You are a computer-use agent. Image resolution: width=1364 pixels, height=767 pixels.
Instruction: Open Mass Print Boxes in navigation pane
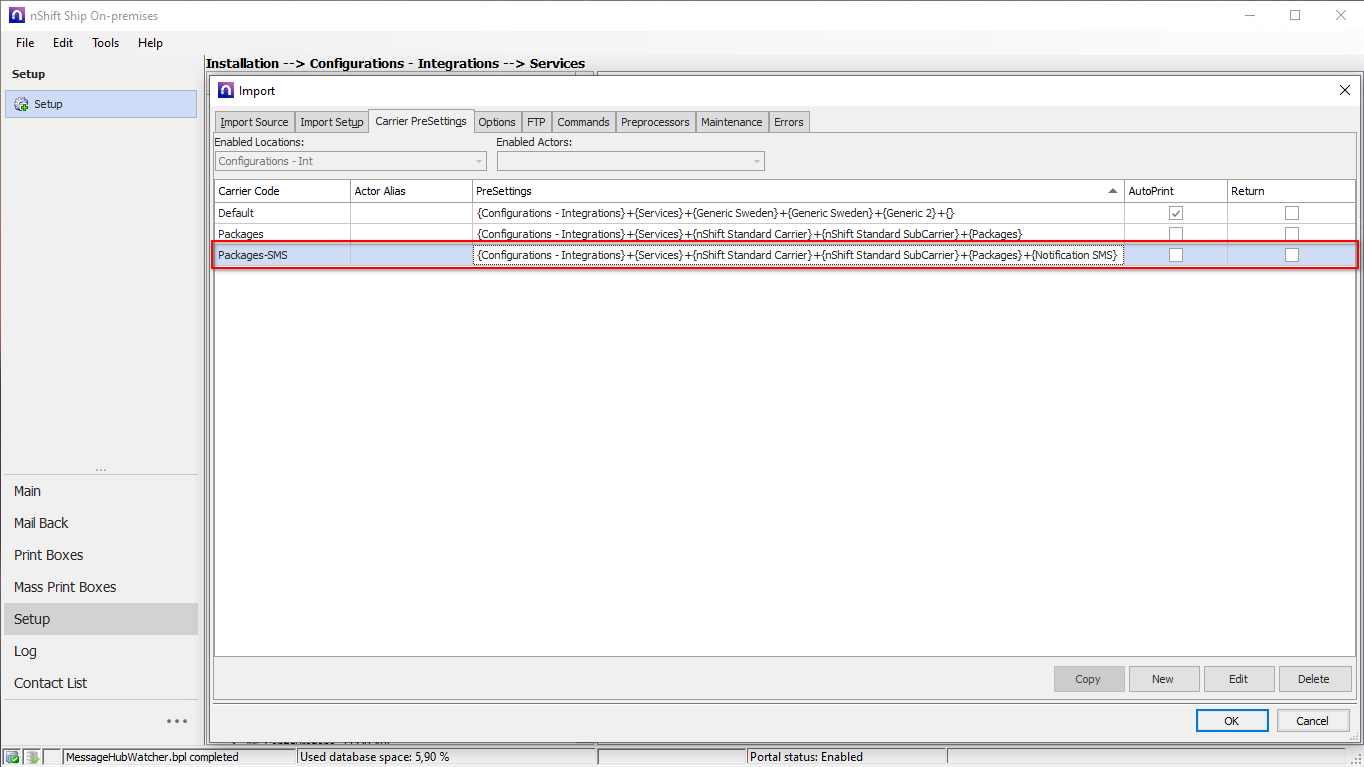tap(65, 587)
